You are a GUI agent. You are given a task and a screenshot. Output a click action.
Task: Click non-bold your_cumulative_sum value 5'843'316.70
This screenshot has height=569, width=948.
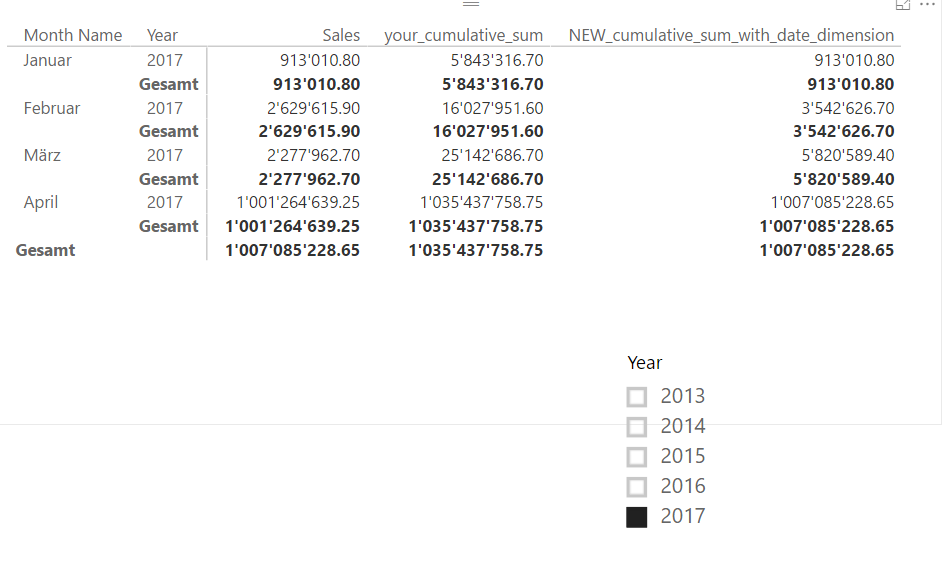497,60
